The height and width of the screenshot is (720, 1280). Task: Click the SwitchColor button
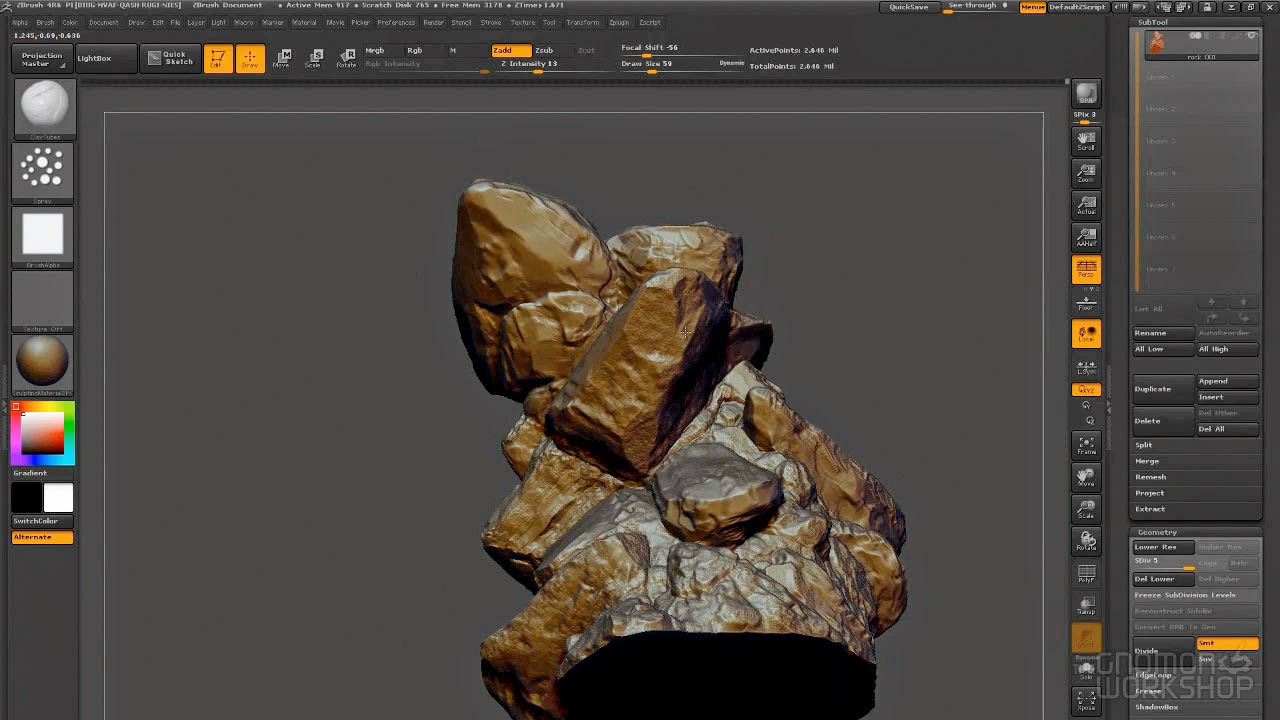pos(42,521)
